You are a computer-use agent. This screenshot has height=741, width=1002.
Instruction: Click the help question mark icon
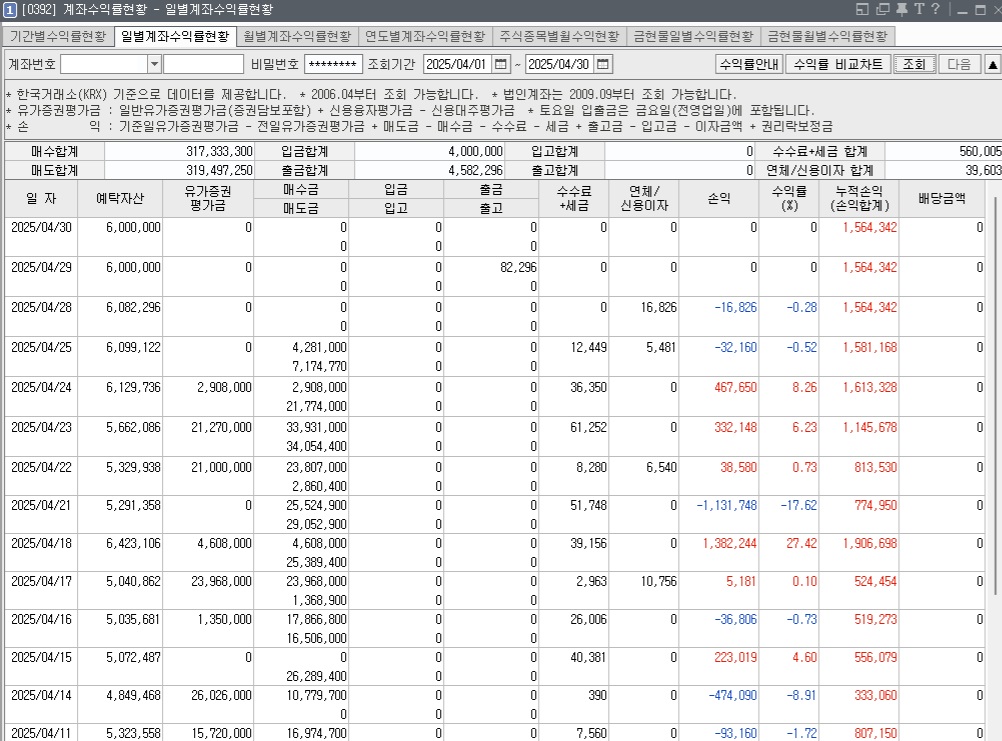pyautogui.click(x=934, y=10)
